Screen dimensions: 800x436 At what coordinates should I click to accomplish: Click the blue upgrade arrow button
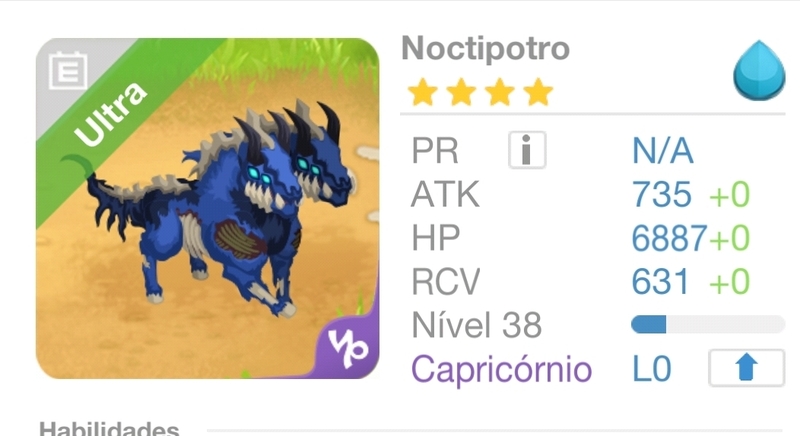746,368
